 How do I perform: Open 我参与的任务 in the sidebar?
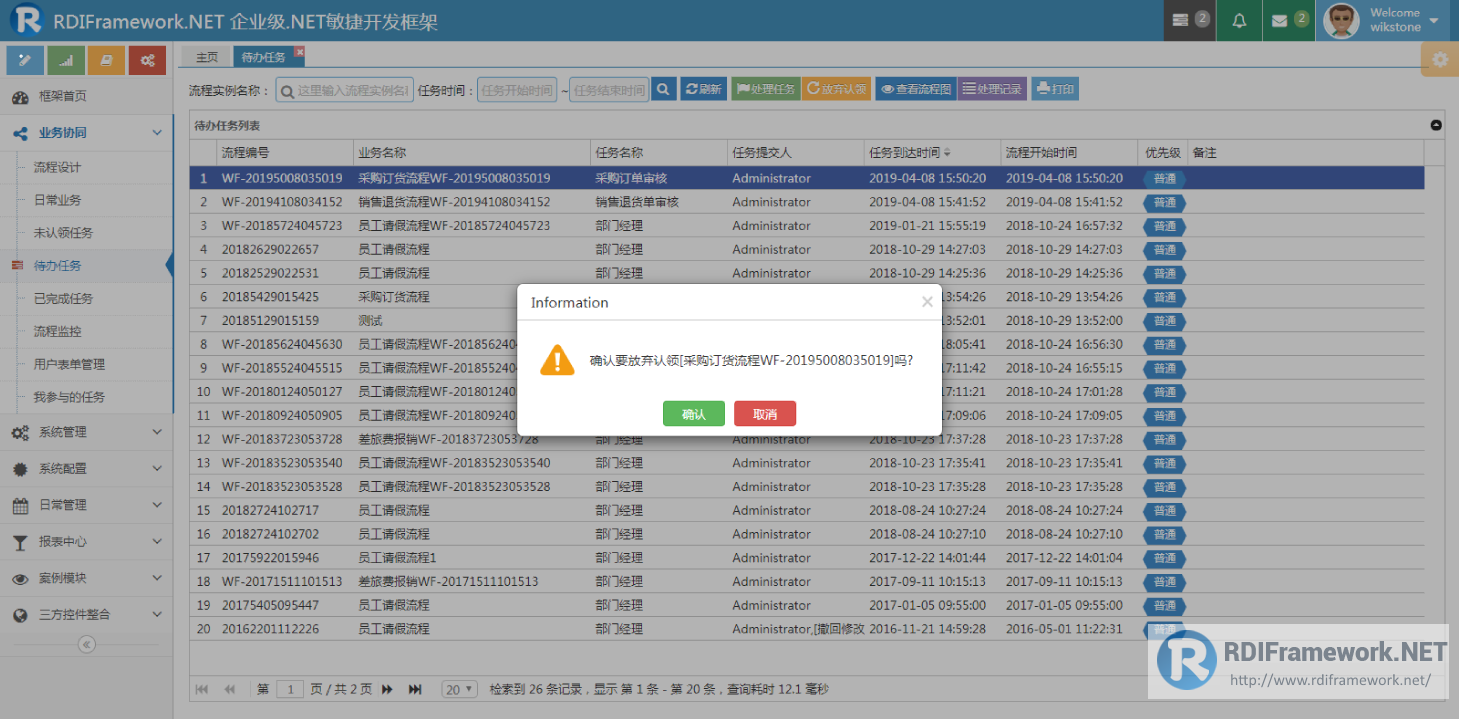pos(86,397)
